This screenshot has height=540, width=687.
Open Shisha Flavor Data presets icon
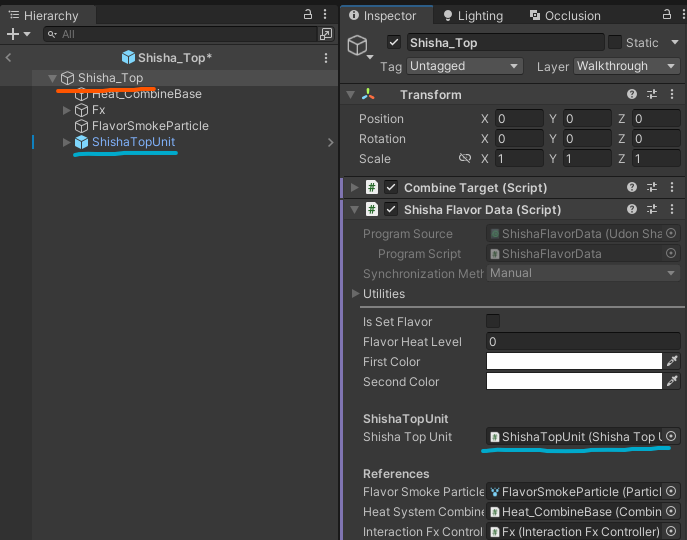pyautogui.click(x=652, y=210)
